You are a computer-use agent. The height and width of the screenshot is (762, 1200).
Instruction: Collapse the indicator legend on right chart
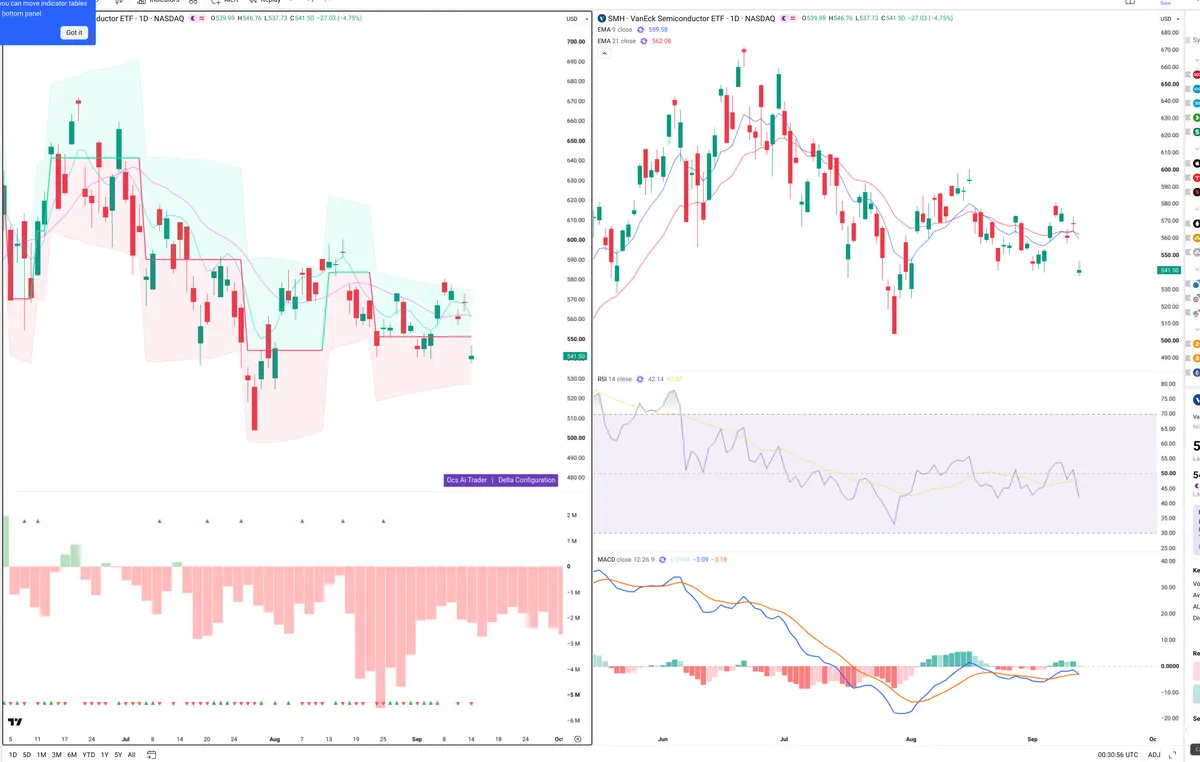[x=603, y=53]
